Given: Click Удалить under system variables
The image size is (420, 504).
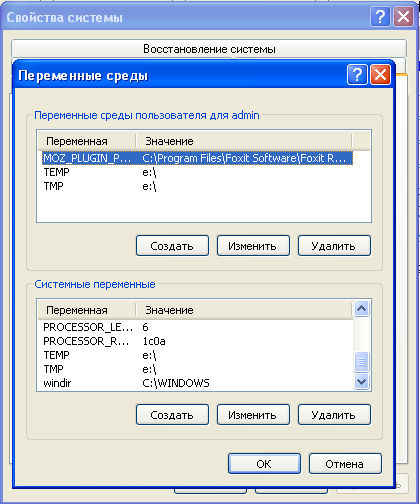Looking at the screenshot, I should 334,415.
